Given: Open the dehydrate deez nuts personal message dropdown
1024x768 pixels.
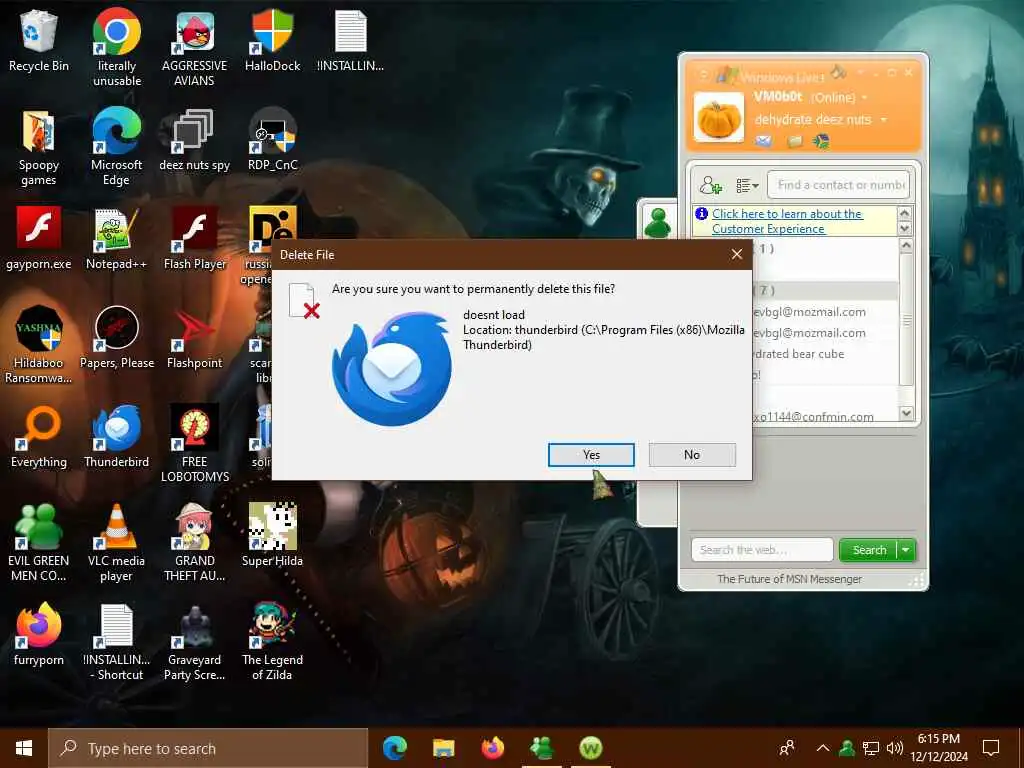Looking at the screenshot, I should point(884,120).
